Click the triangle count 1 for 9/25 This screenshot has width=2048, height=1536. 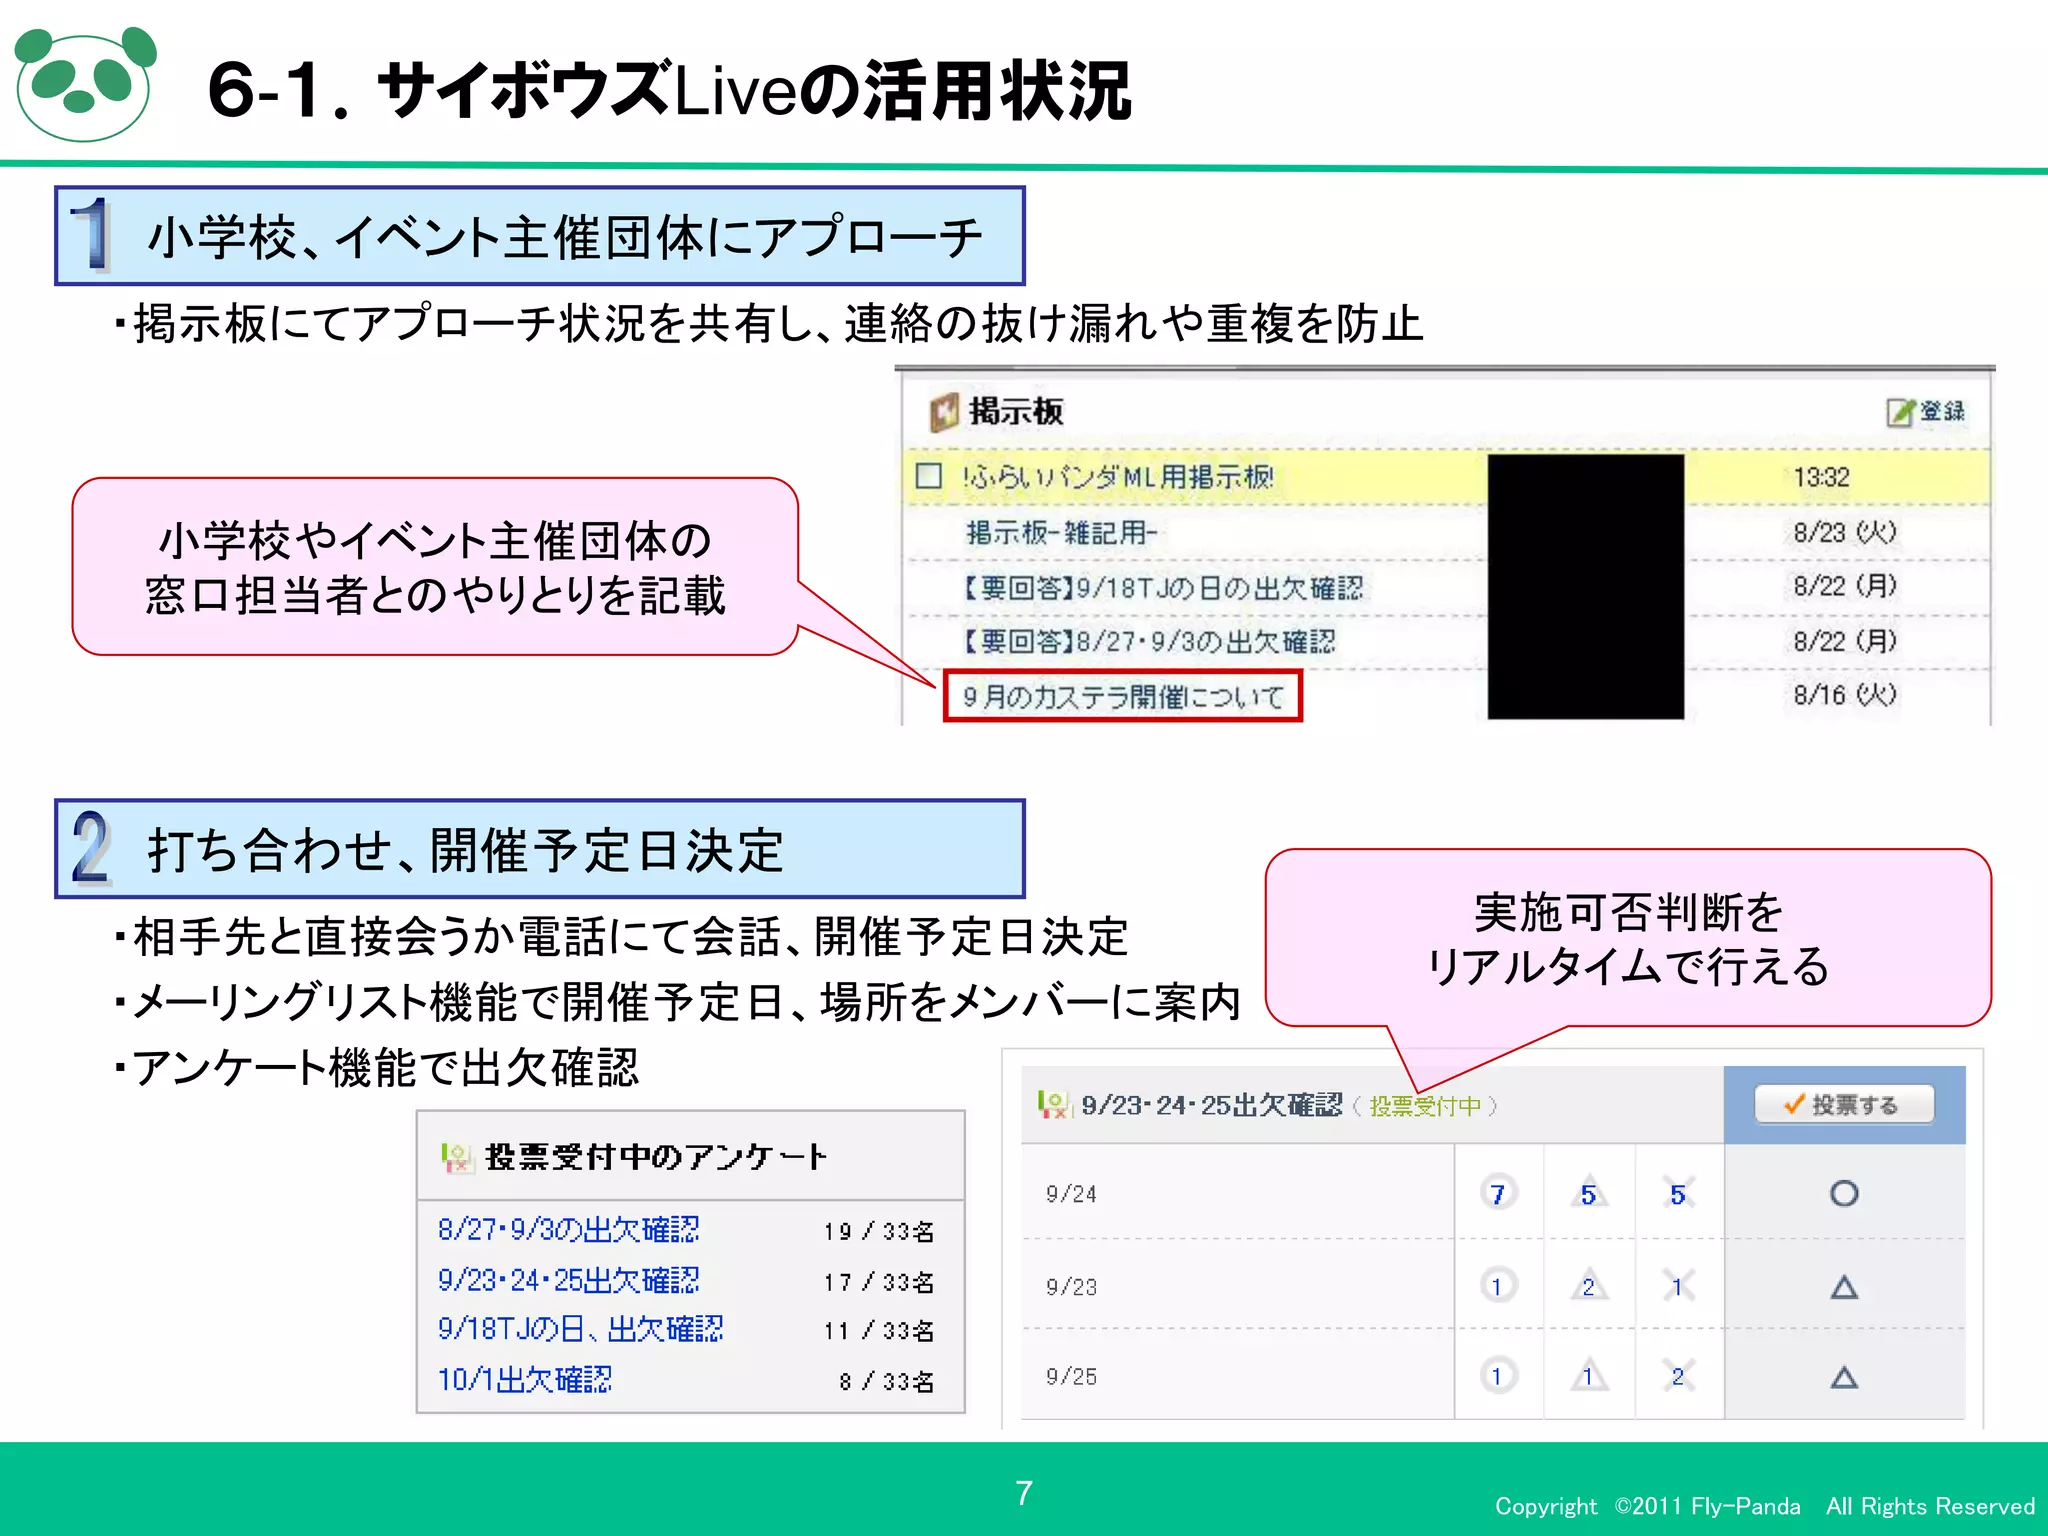(1588, 1376)
